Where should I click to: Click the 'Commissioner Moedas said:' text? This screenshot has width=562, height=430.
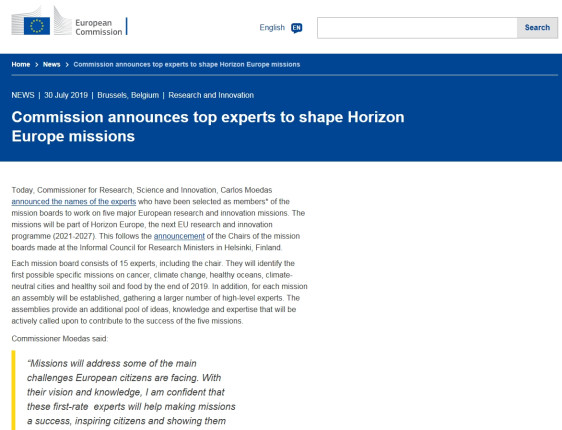(x=59, y=339)
